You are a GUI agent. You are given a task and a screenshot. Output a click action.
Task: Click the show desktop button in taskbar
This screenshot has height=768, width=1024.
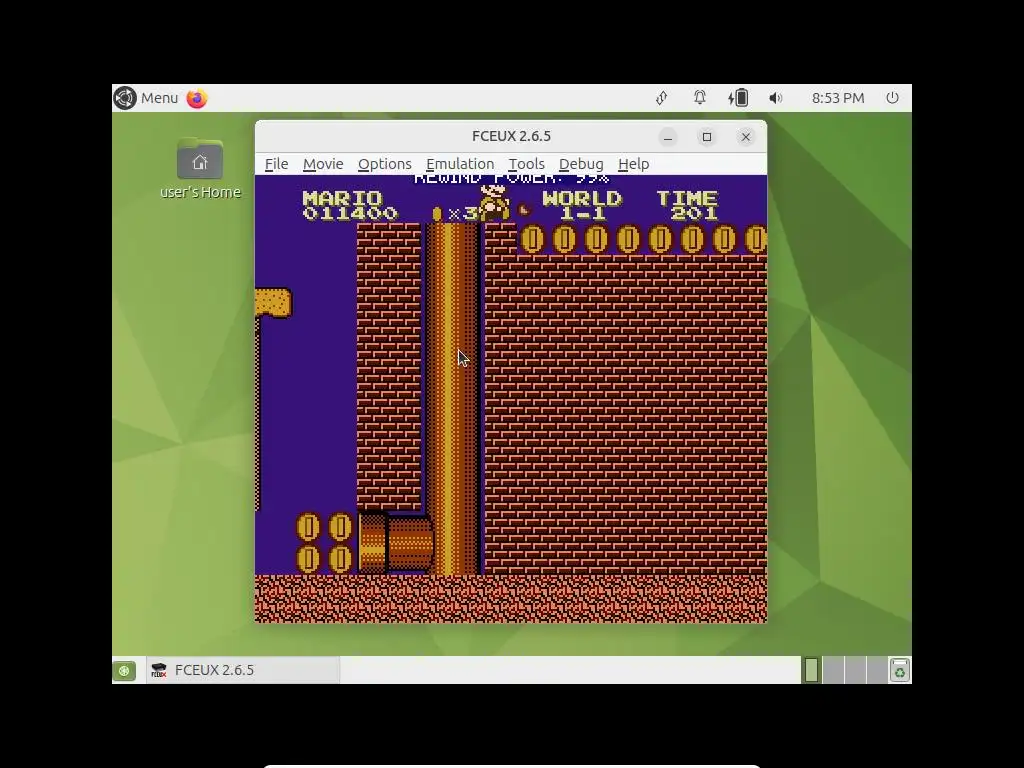(x=124, y=670)
